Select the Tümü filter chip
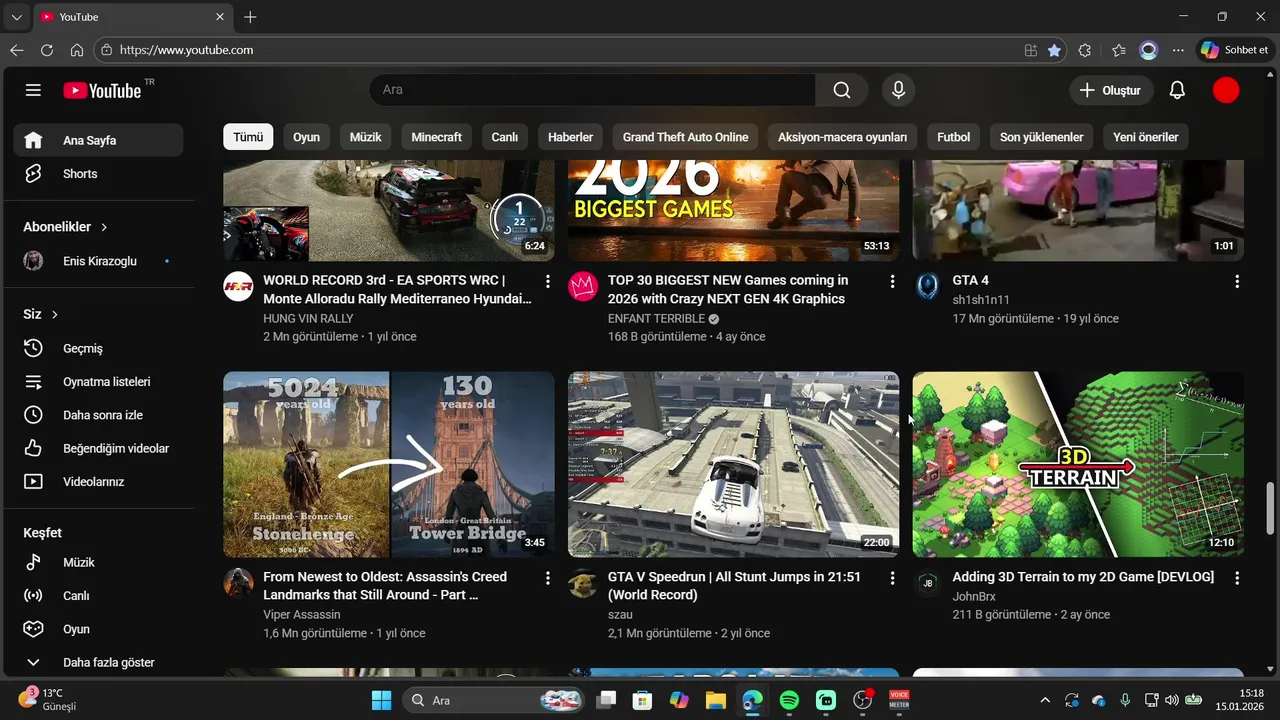 click(x=248, y=137)
